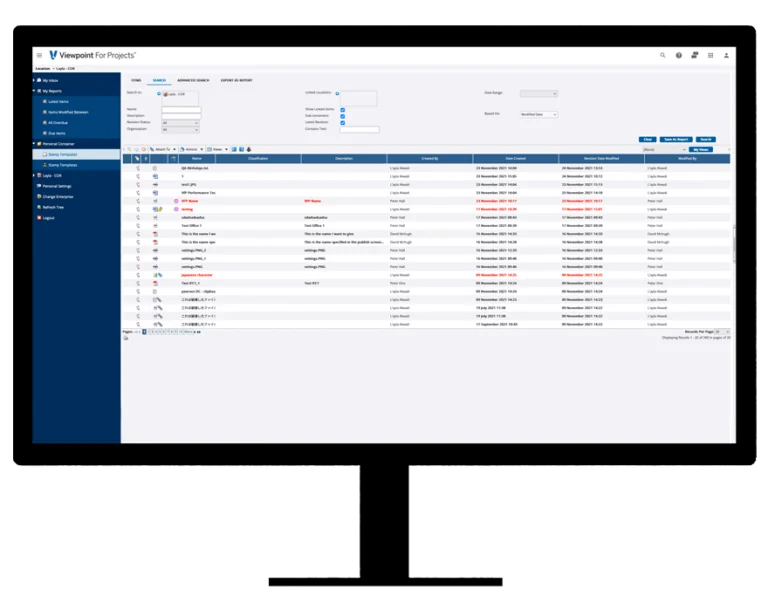The width and height of the screenshot is (768, 603).
Task: Sort by the Name column header
Action: coord(197,158)
